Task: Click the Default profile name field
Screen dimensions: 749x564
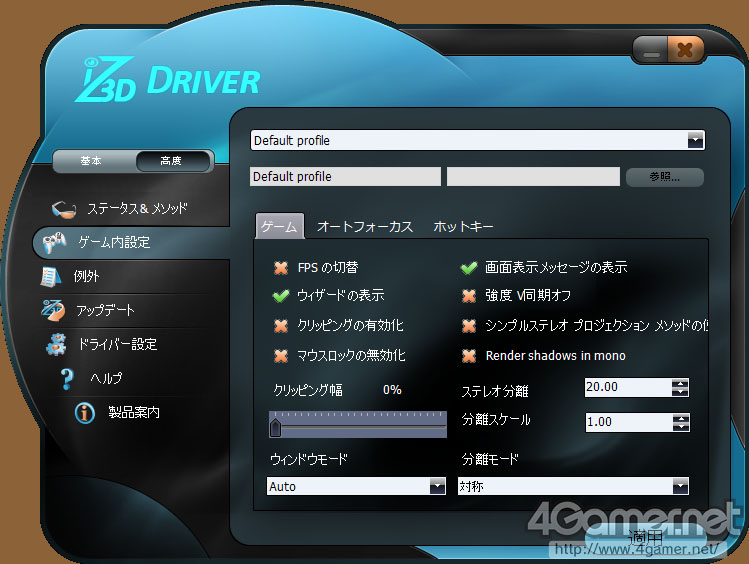Action: [345, 177]
